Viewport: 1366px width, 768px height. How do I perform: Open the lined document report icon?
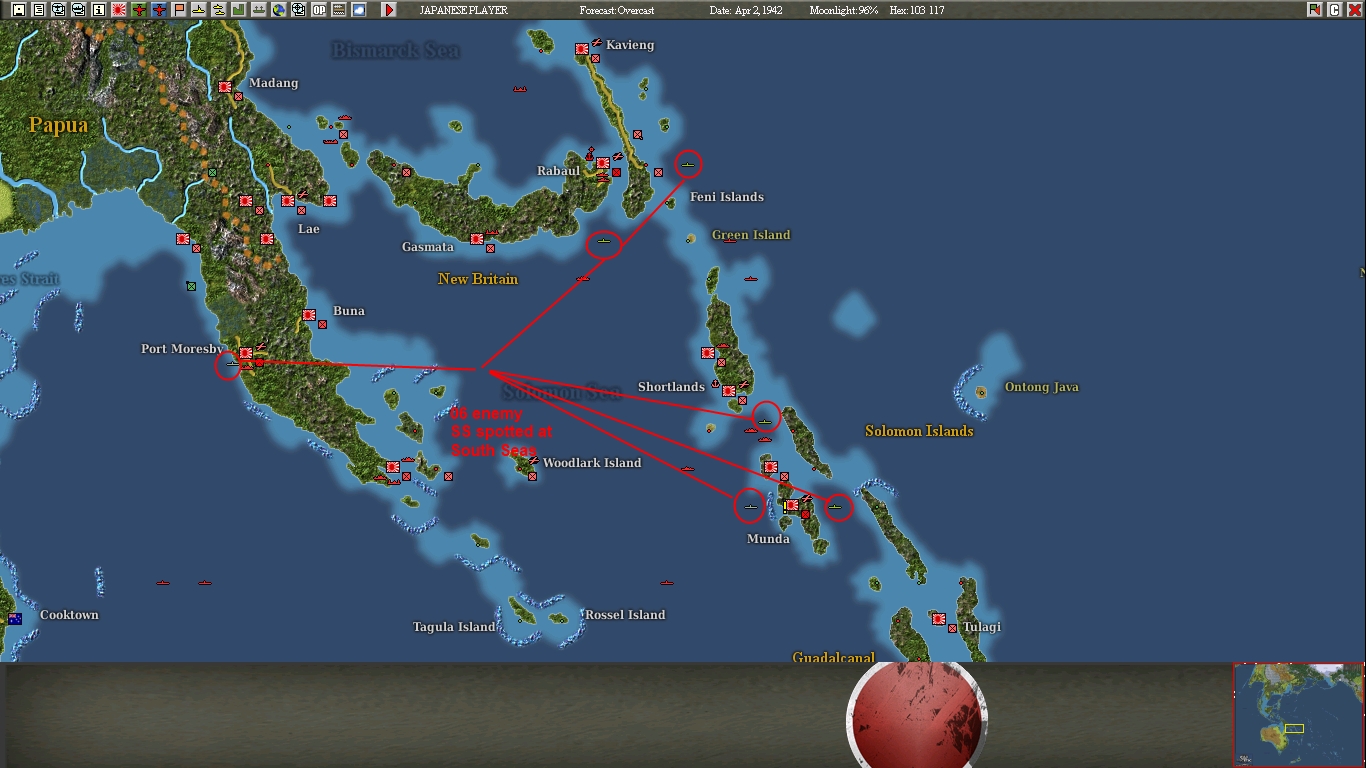pos(39,10)
